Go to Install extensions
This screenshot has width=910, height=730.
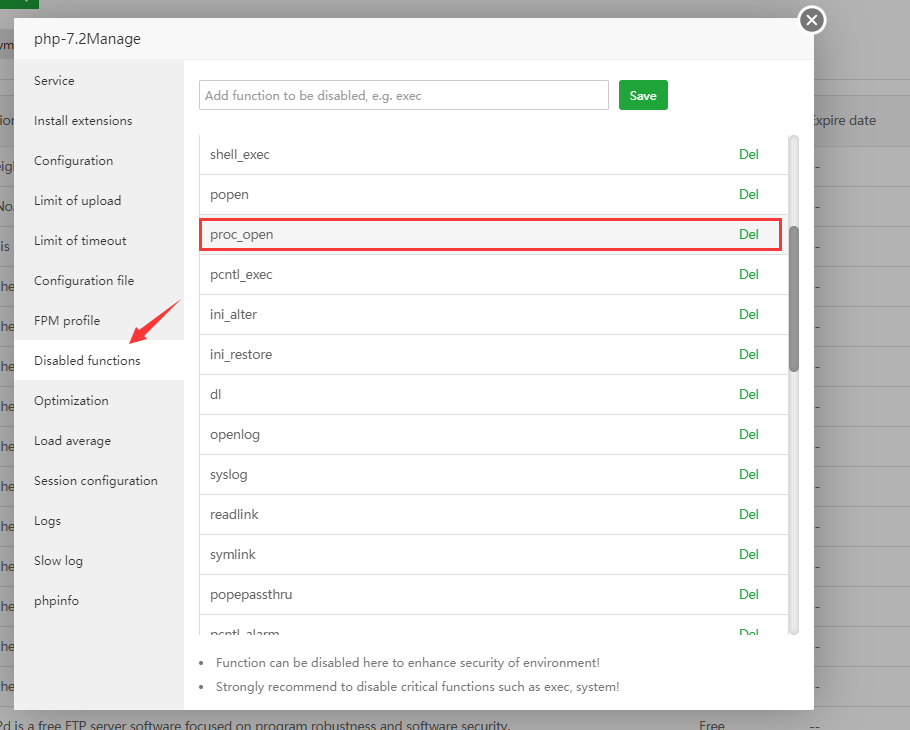point(83,121)
